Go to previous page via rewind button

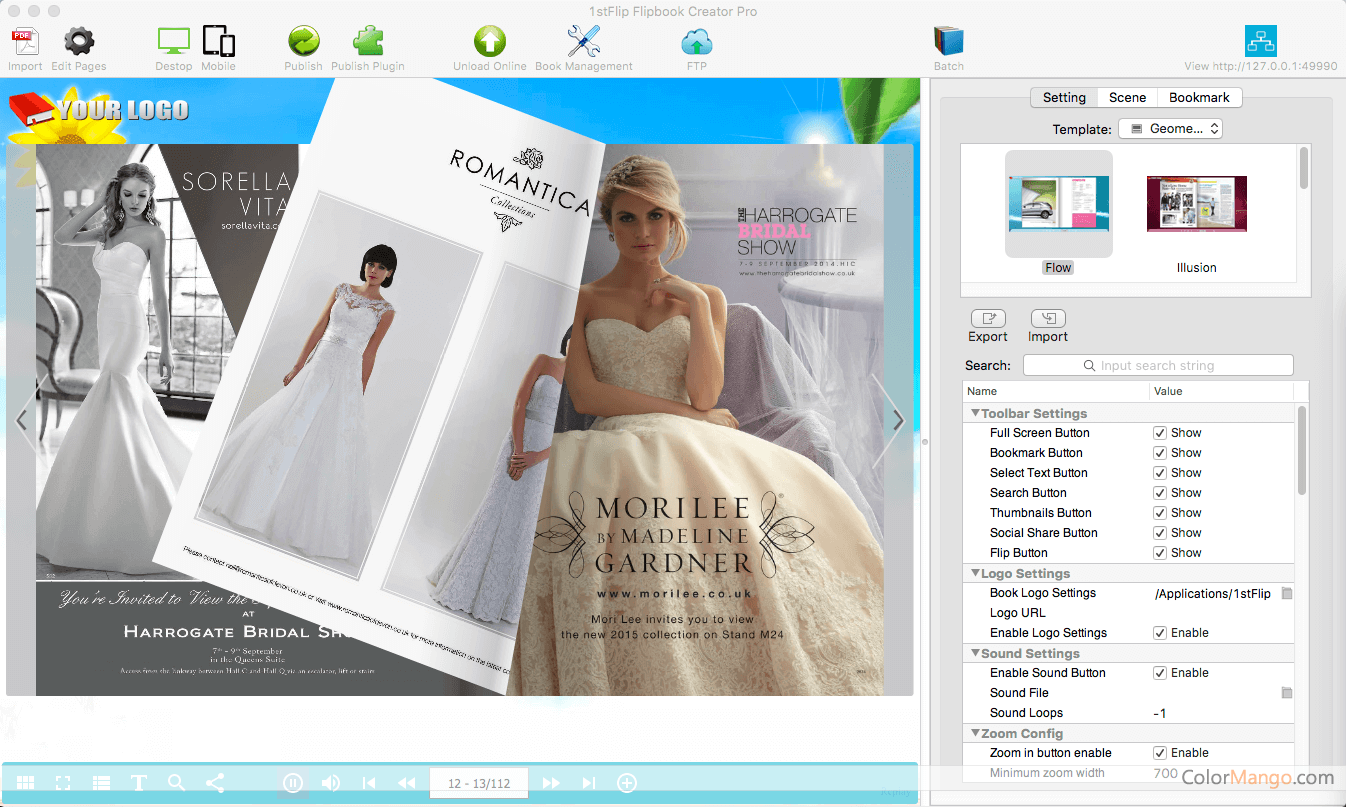[407, 783]
